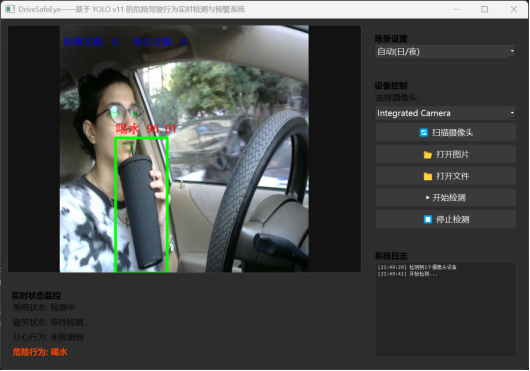Click the DriveSafeEye app icon in title bar
Screen dimensions: 530x371
(10, 9)
